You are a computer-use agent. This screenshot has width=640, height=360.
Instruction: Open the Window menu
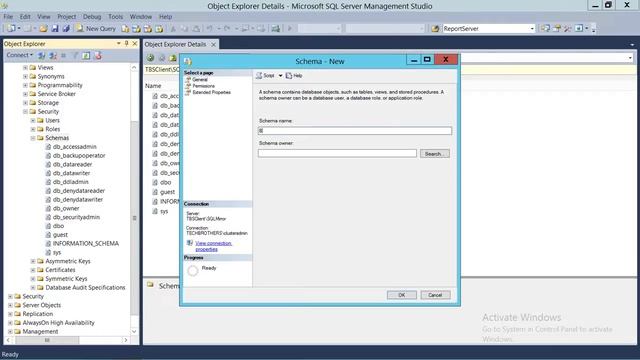(x=141, y=17)
